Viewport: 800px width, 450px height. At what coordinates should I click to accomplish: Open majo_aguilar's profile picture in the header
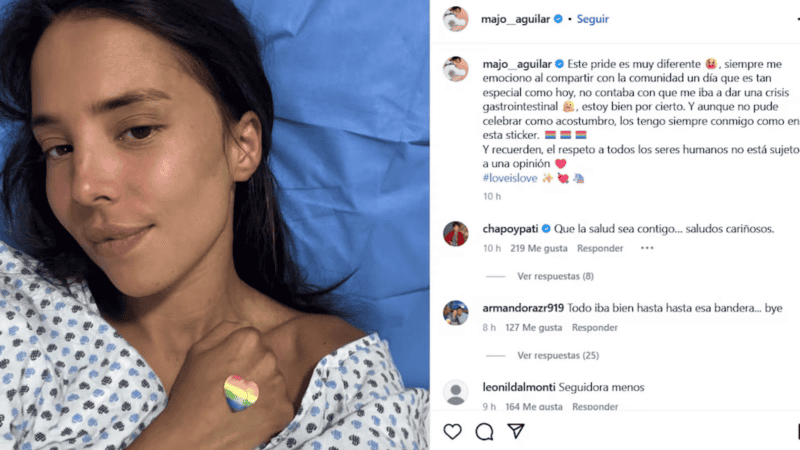click(455, 19)
